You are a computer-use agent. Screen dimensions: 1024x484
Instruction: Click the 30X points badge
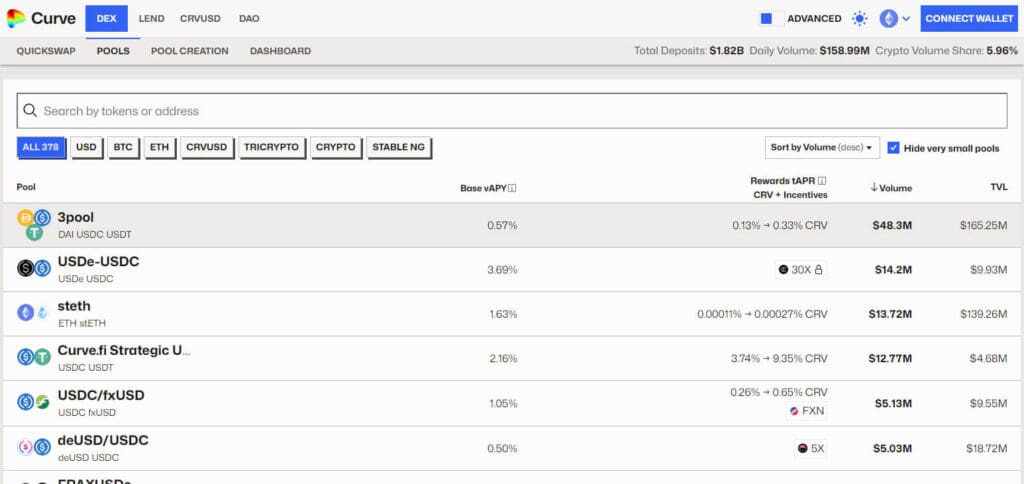pyautogui.click(x=801, y=269)
